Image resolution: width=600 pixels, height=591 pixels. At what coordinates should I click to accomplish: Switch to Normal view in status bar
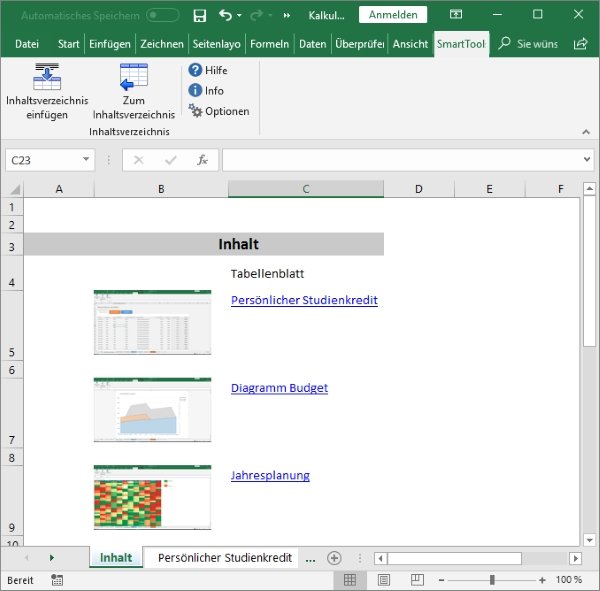tap(350, 580)
